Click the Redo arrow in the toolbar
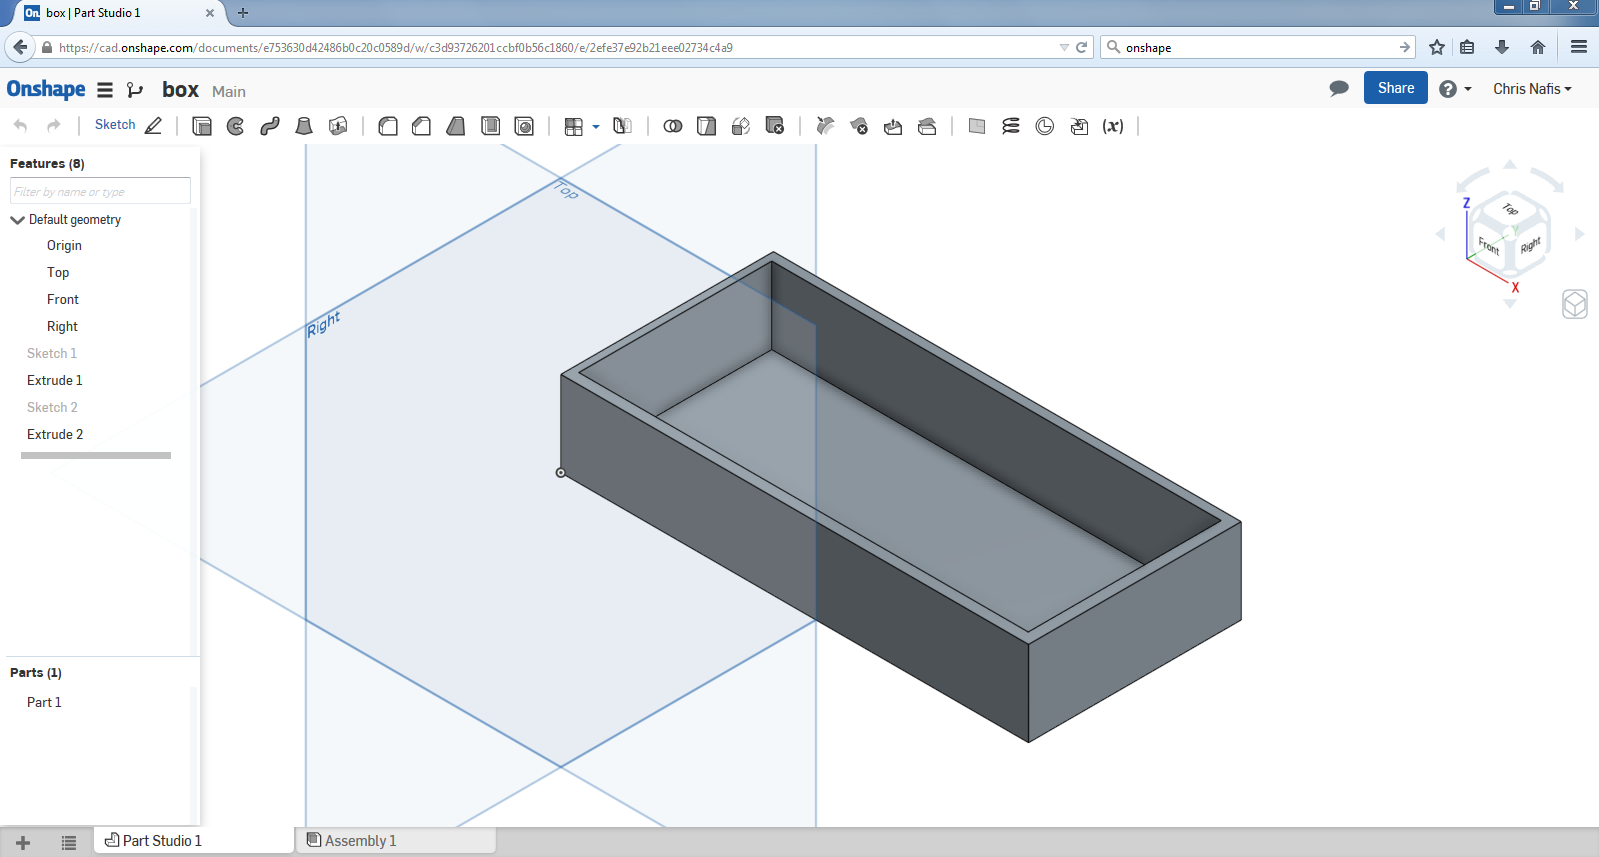The width and height of the screenshot is (1599, 857). click(x=54, y=126)
